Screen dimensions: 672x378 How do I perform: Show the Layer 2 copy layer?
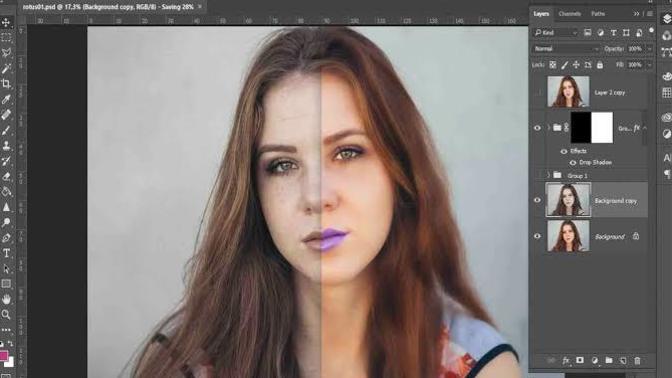click(x=538, y=92)
